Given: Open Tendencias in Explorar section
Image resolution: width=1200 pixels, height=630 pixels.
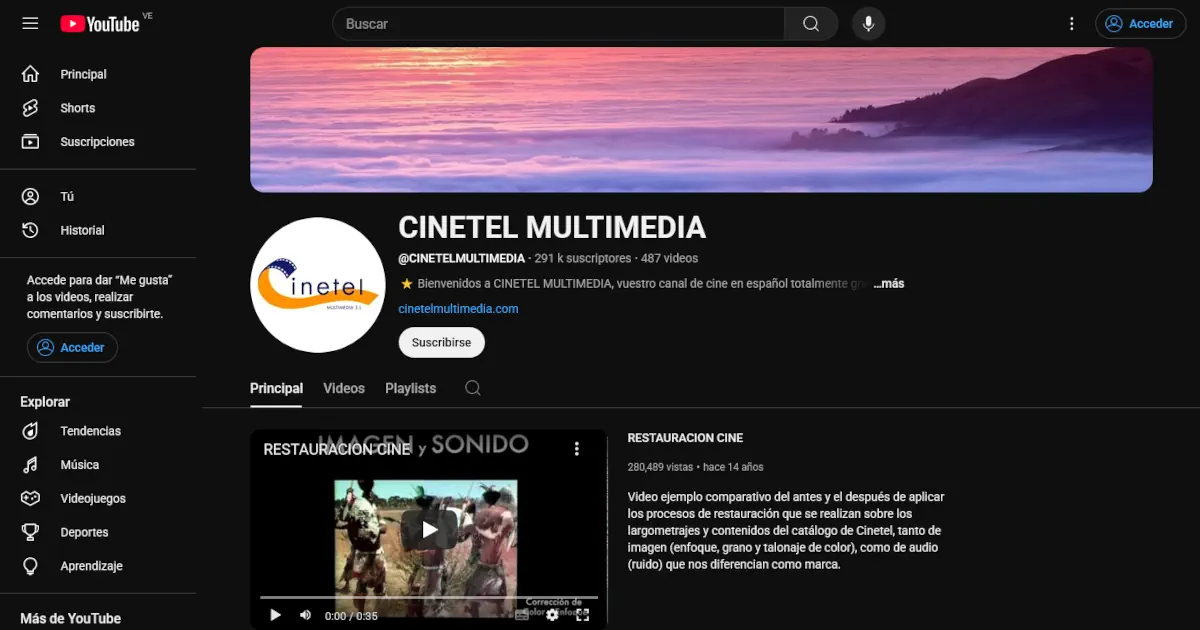Looking at the screenshot, I should tap(90, 431).
